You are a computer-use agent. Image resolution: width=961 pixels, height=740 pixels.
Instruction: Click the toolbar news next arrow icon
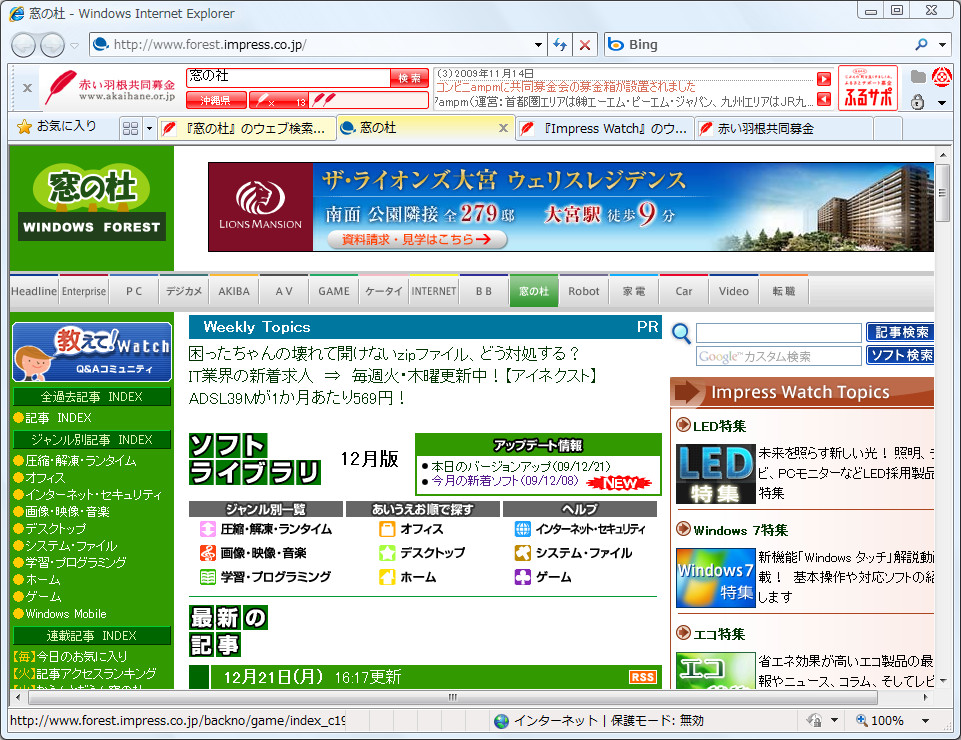tap(824, 78)
